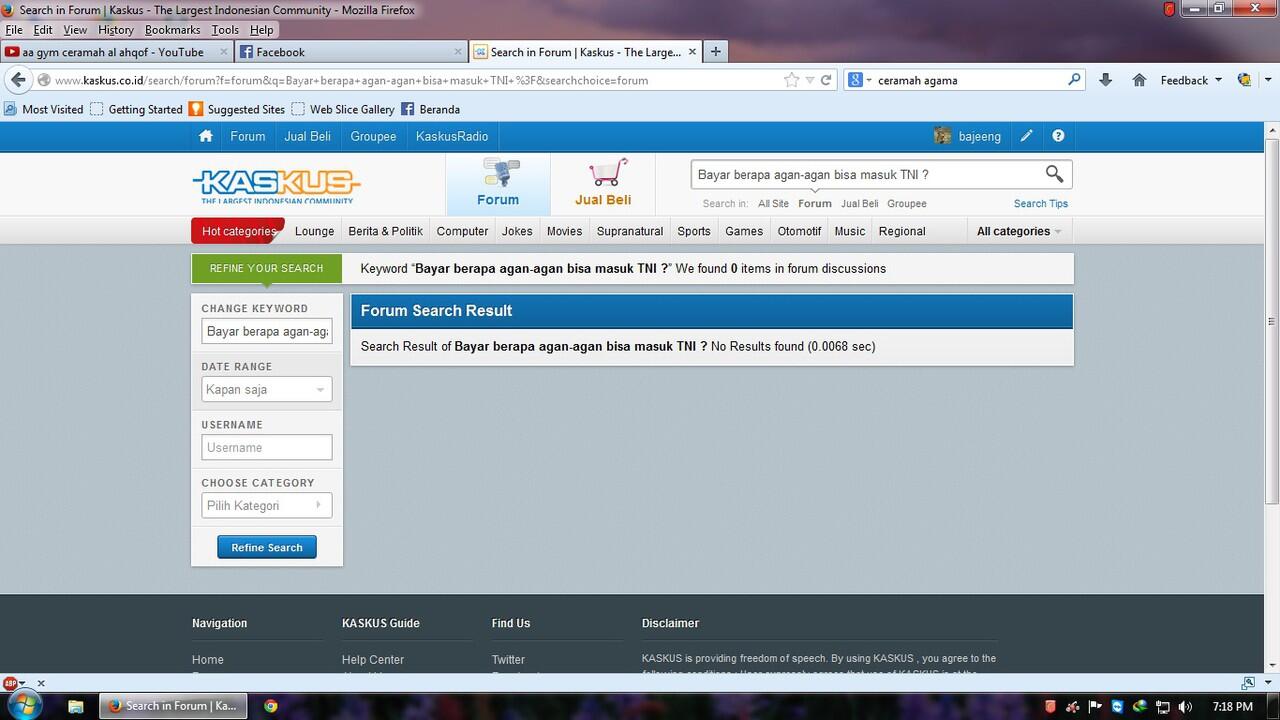Expand the Kapan saja date range dropdown
This screenshot has width=1280, height=720.
click(x=267, y=389)
